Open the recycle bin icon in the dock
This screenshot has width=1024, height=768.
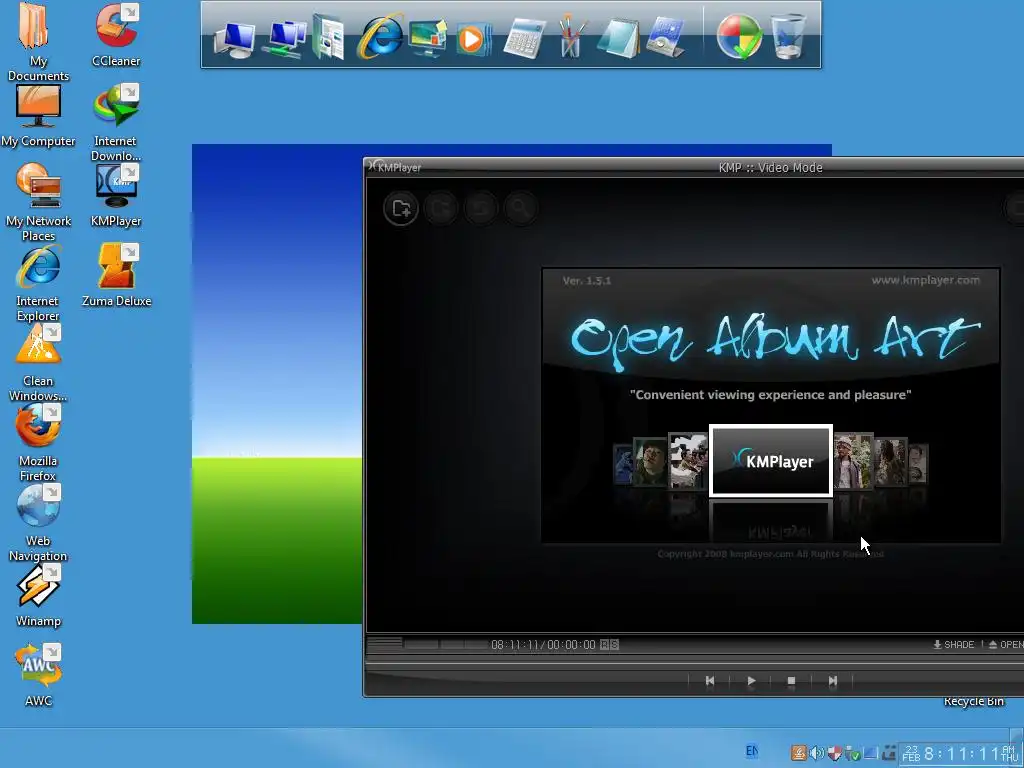point(788,37)
